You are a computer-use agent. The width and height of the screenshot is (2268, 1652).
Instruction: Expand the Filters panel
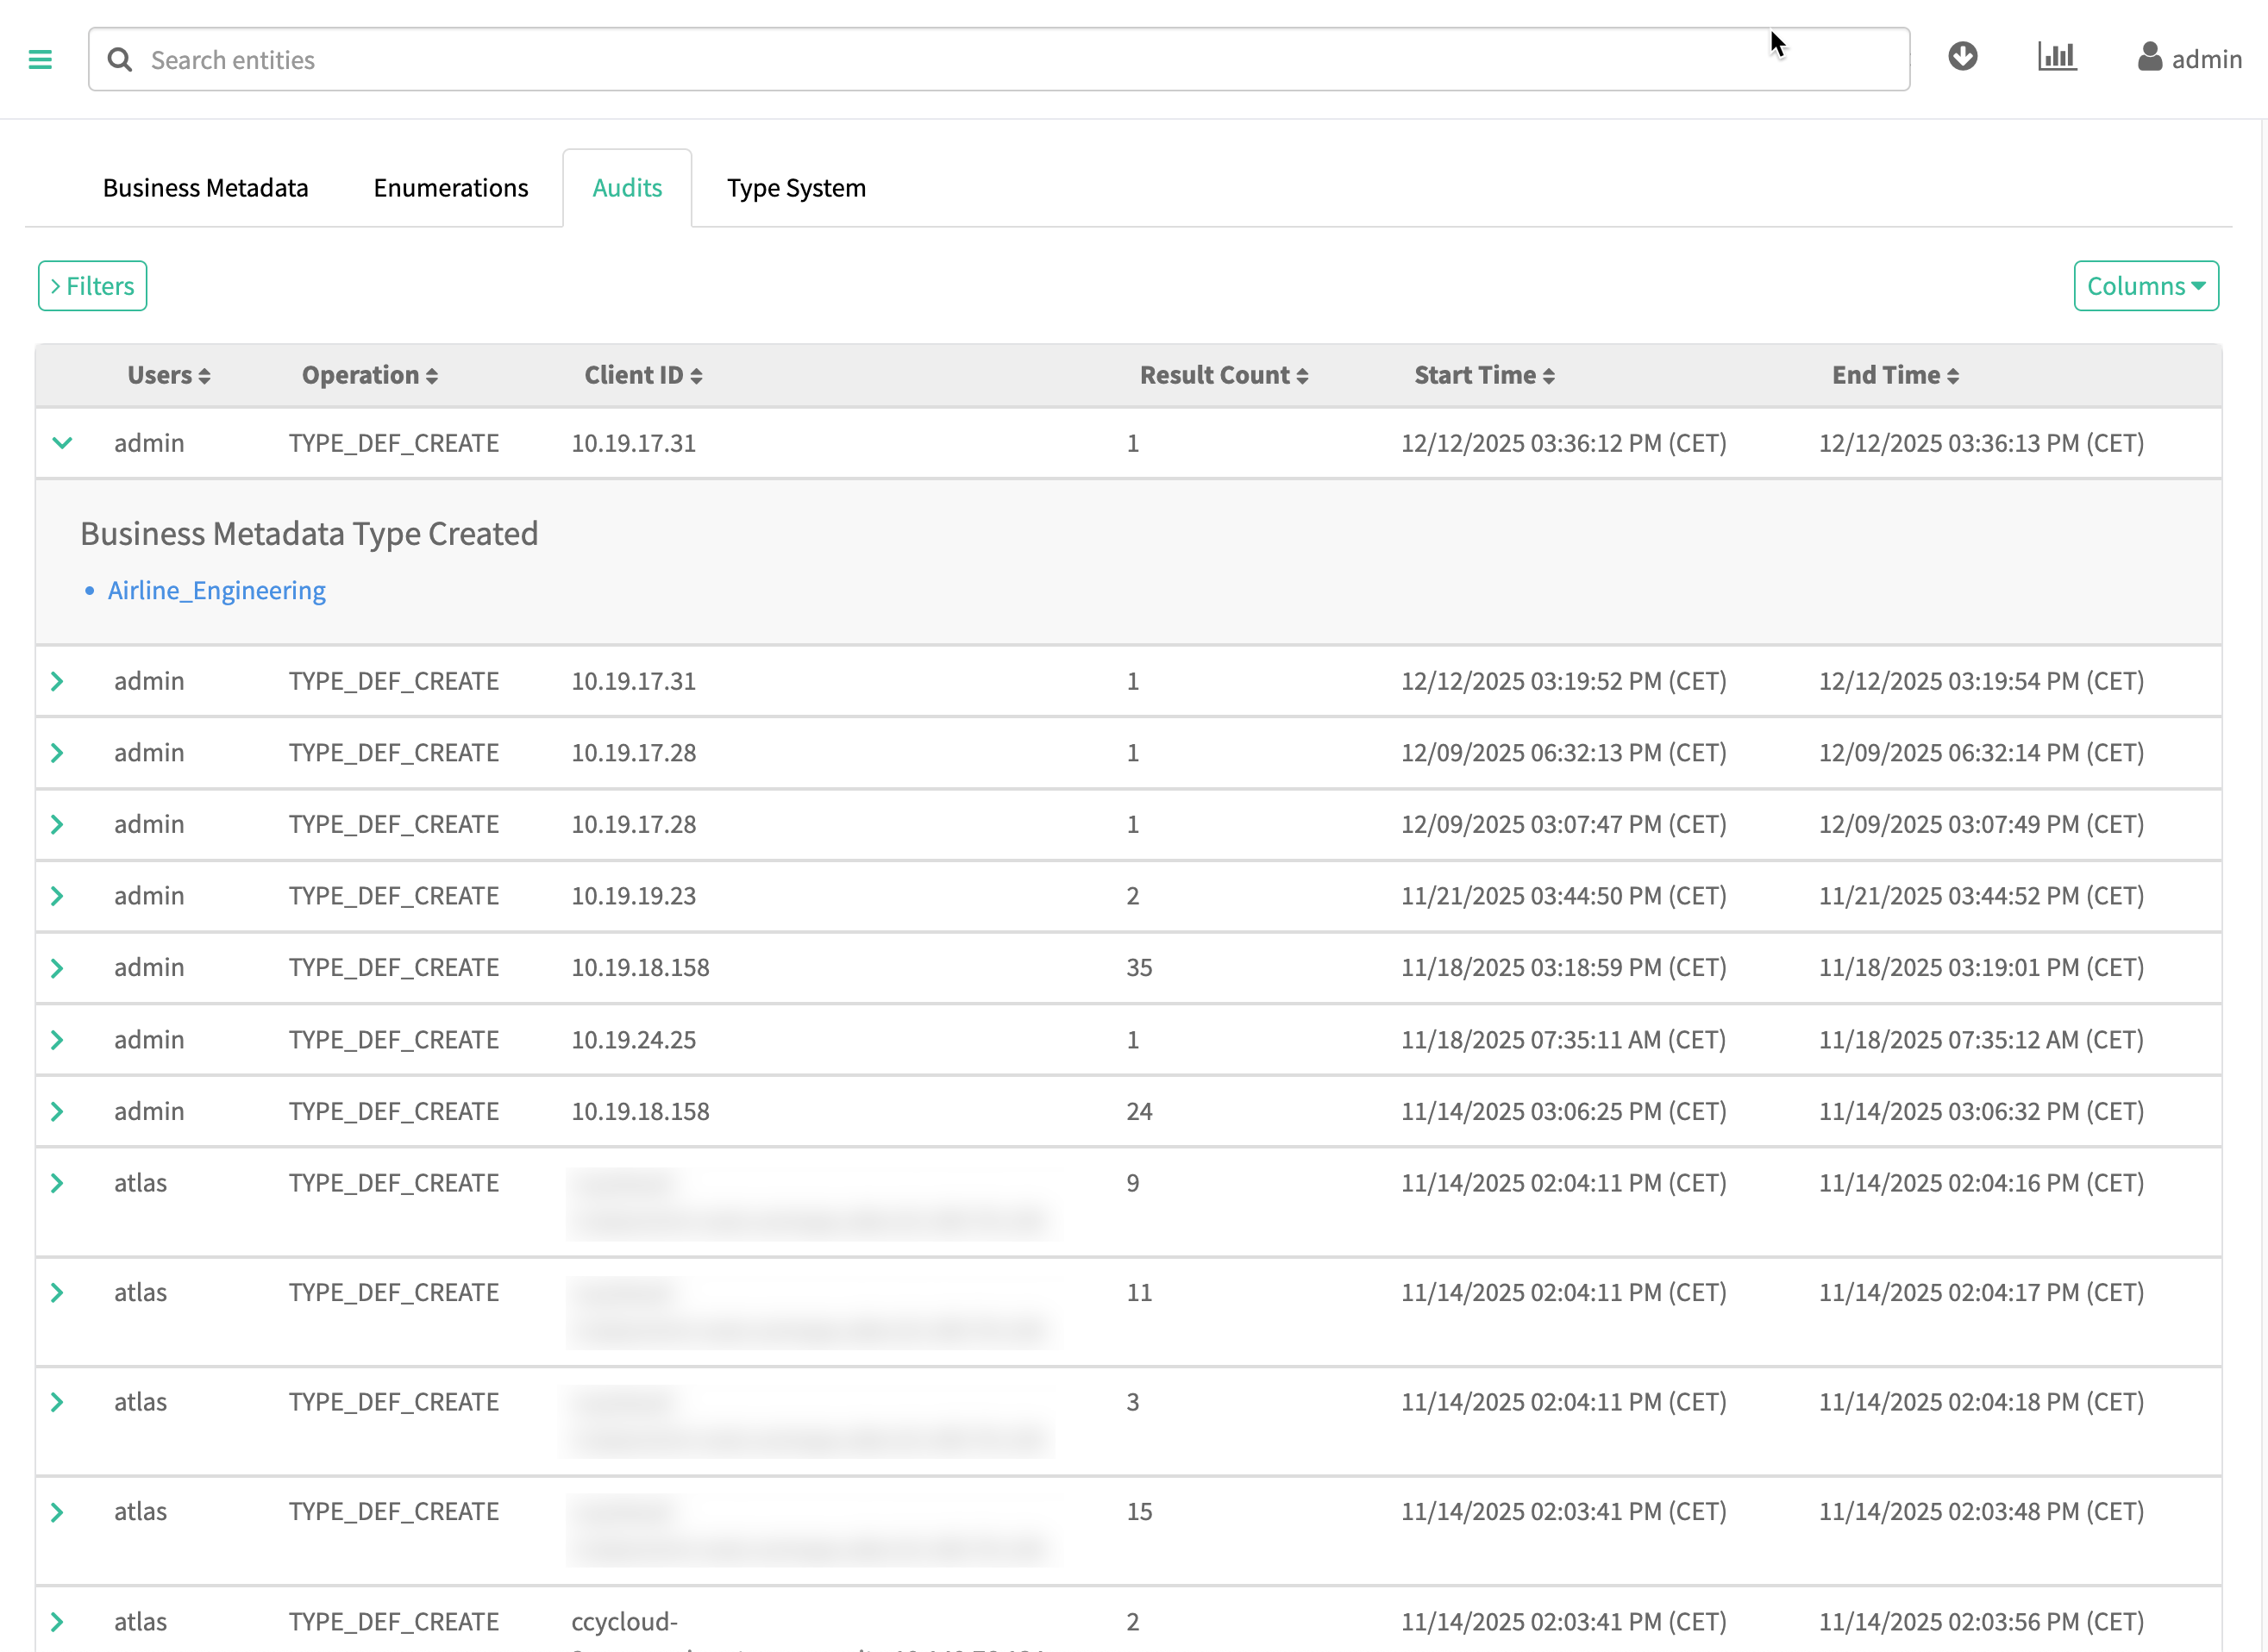(x=92, y=286)
